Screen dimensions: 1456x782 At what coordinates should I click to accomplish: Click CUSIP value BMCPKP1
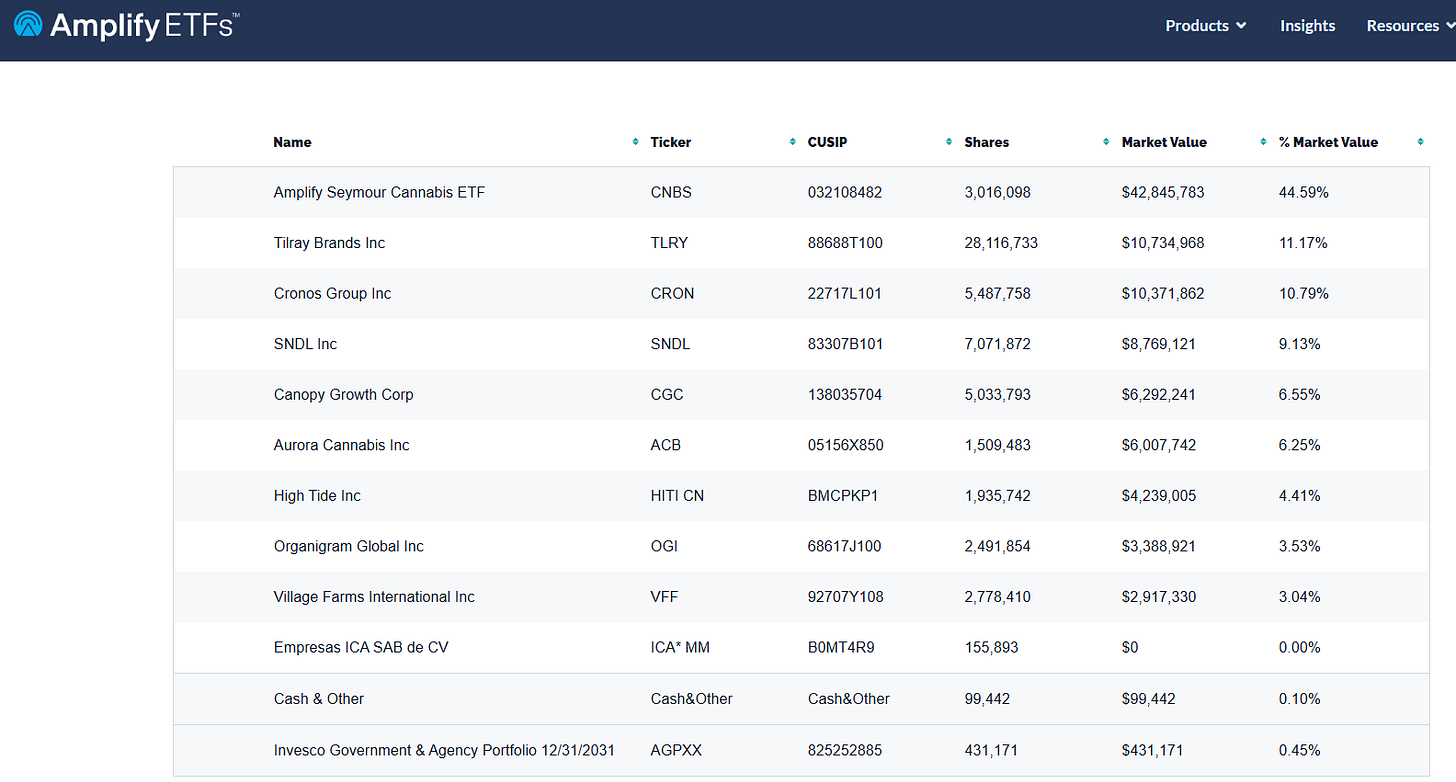(843, 496)
